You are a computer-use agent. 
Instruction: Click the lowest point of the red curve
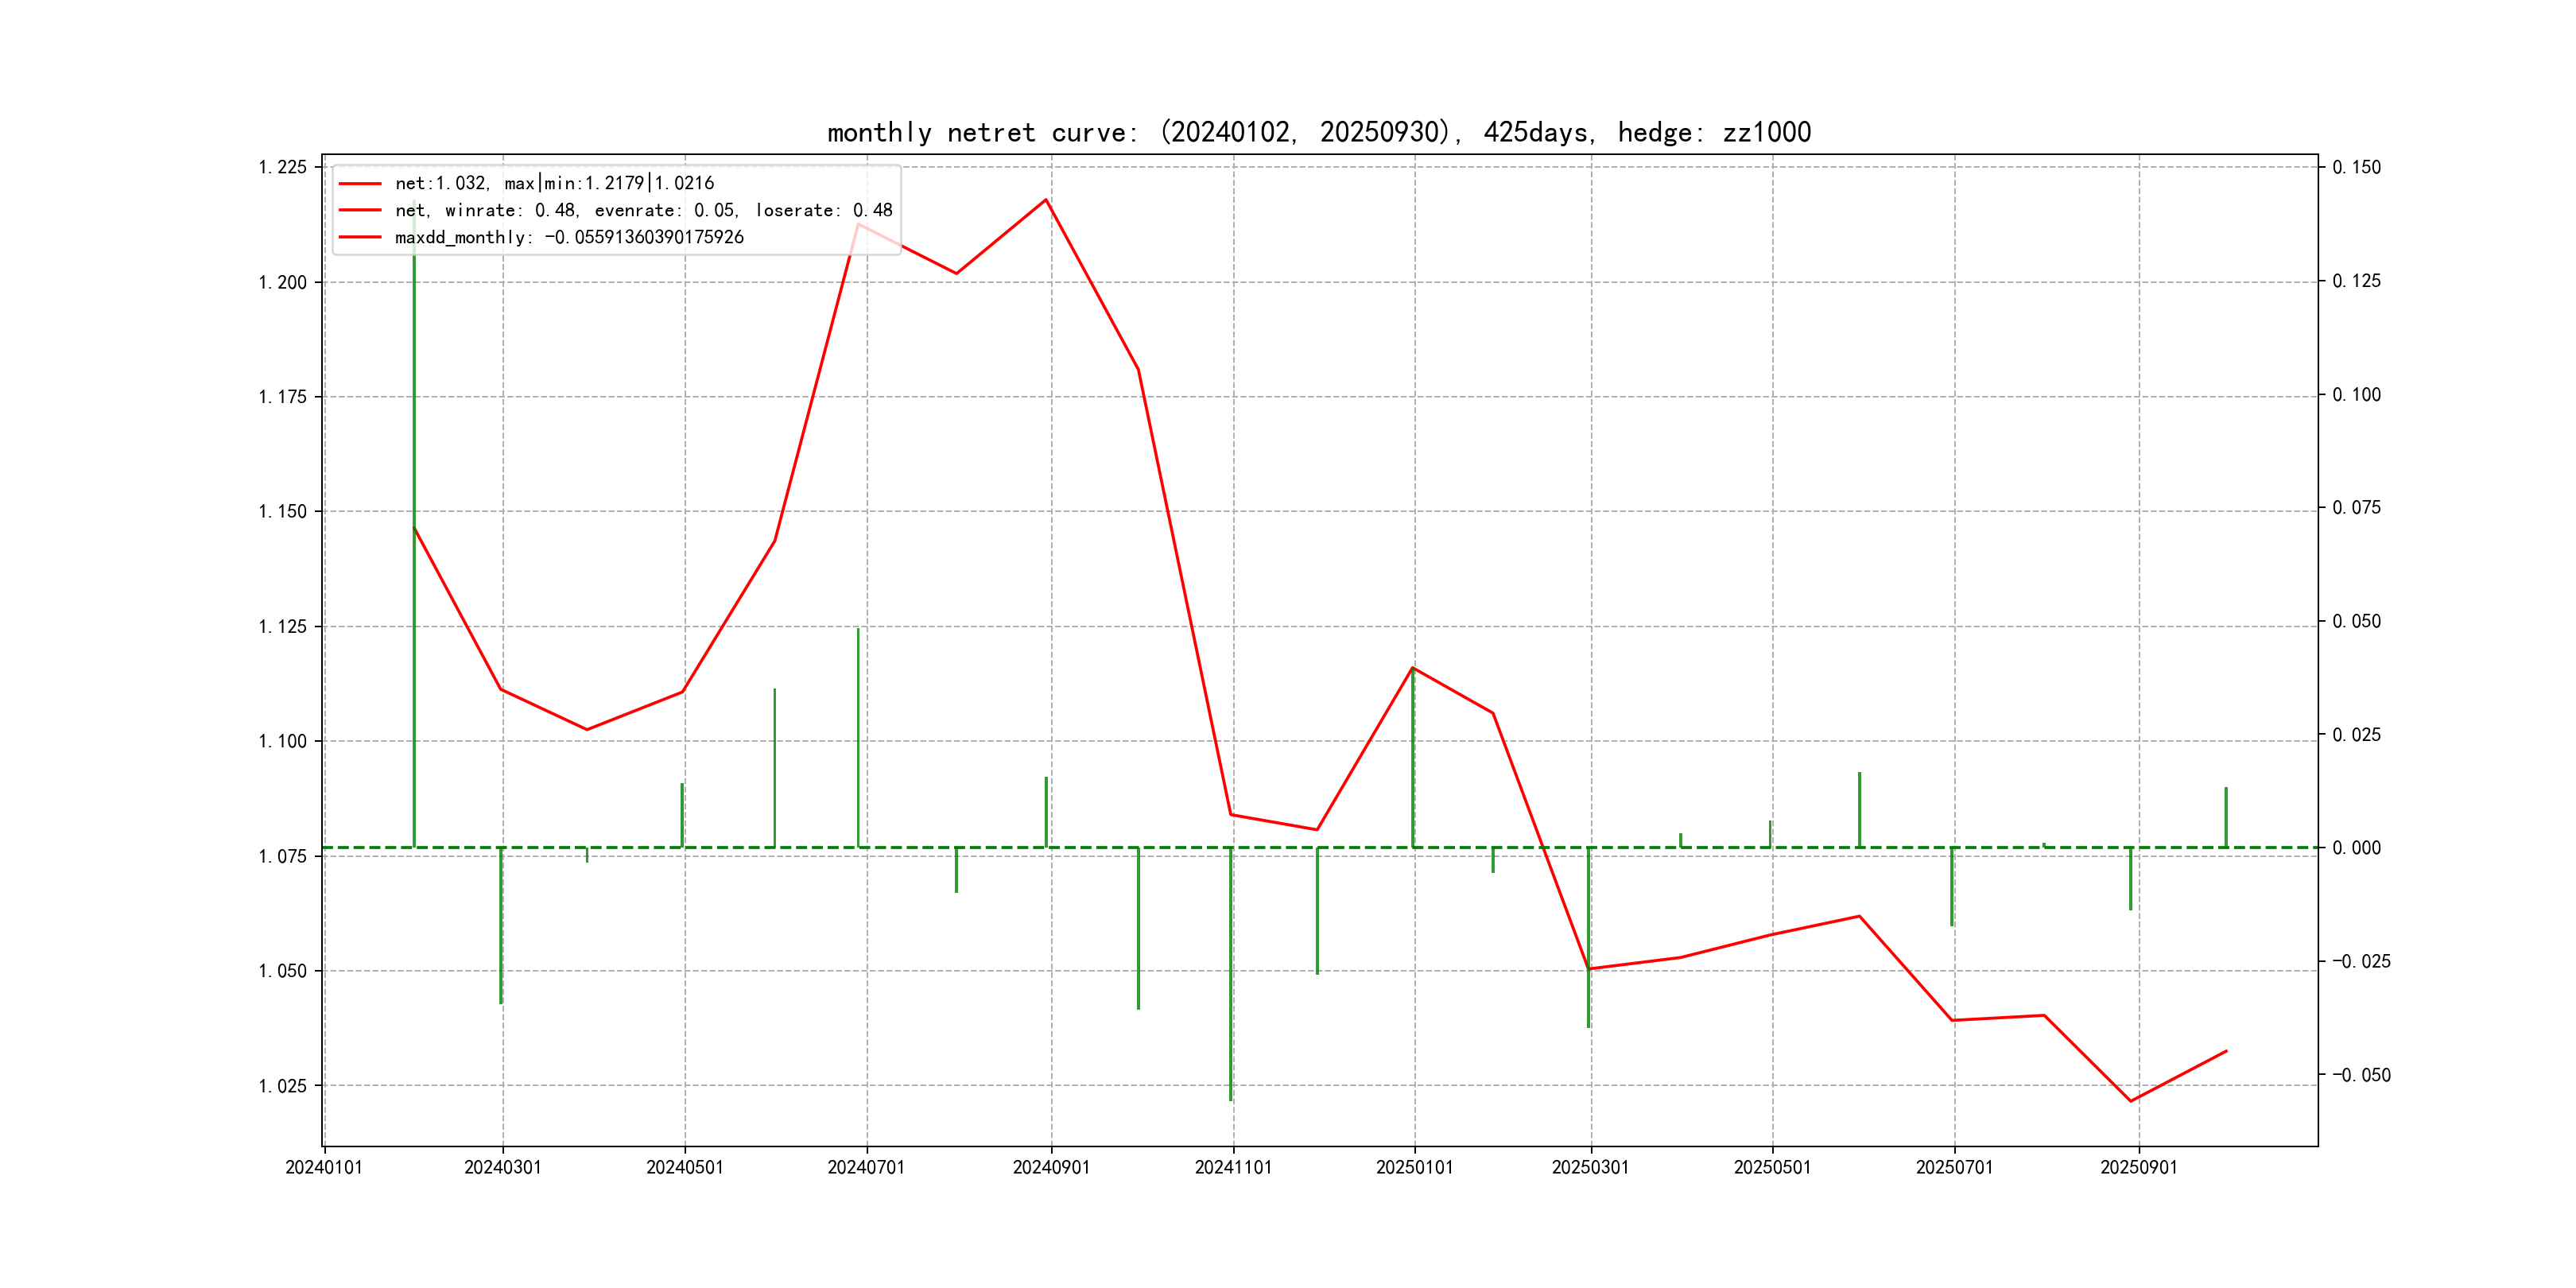2131,1101
